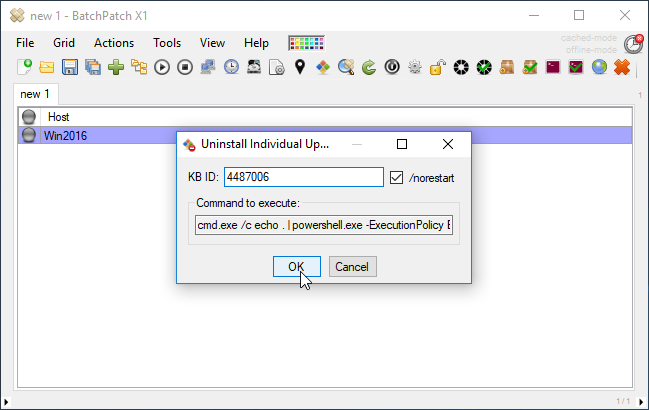
Task: Save the grid with the floppy disk icon
Action: tap(70, 67)
